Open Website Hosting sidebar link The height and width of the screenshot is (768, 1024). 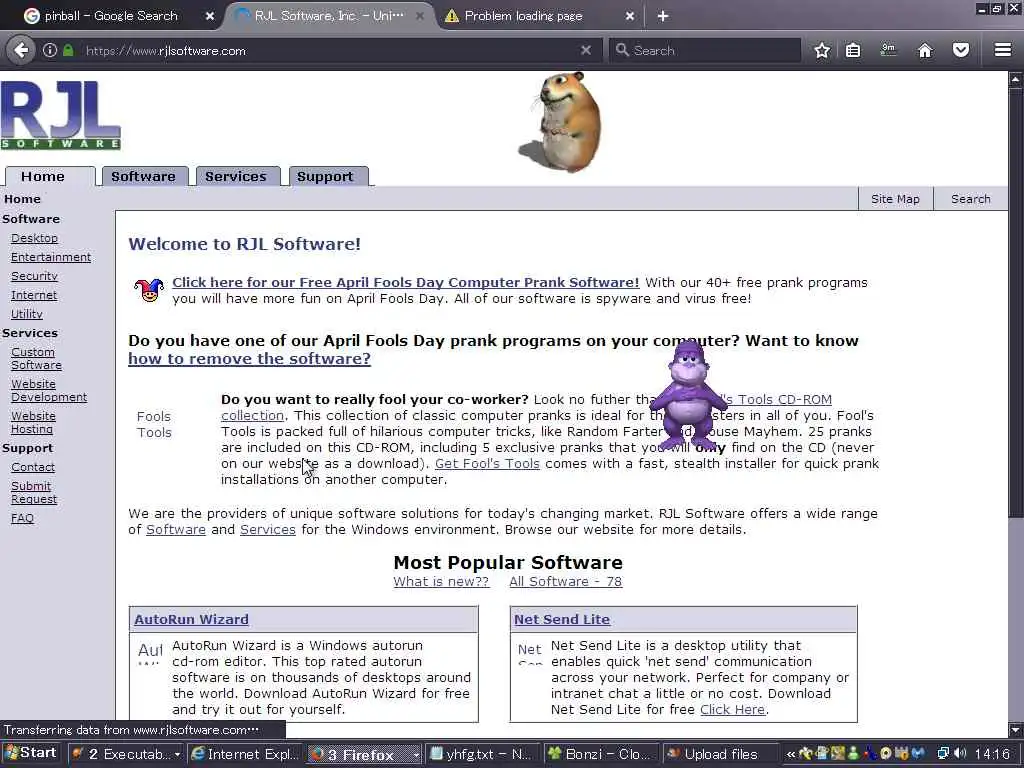[33, 423]
